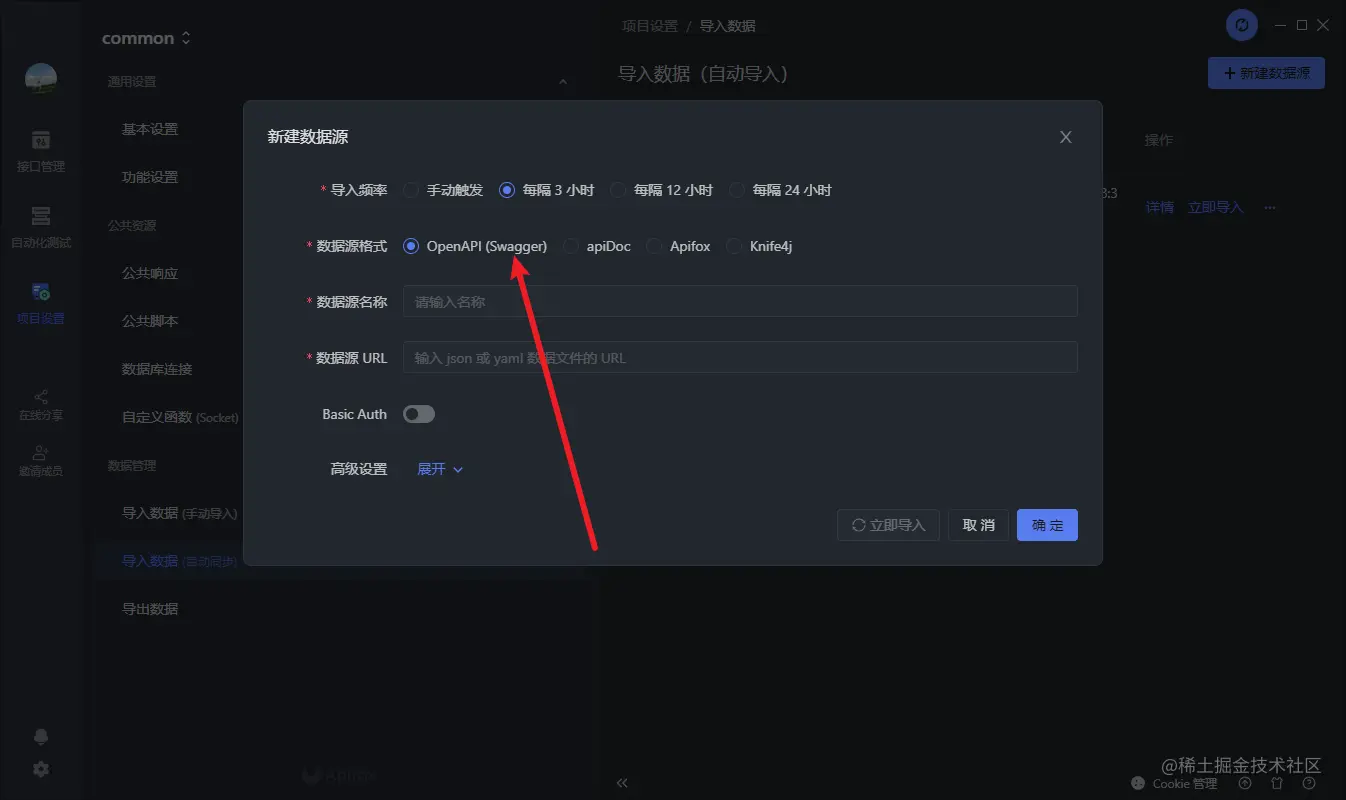Click the 新建数据源 button at top right
The height and width of the screenshot is (800, 1346).
(x=1266, y=73)
